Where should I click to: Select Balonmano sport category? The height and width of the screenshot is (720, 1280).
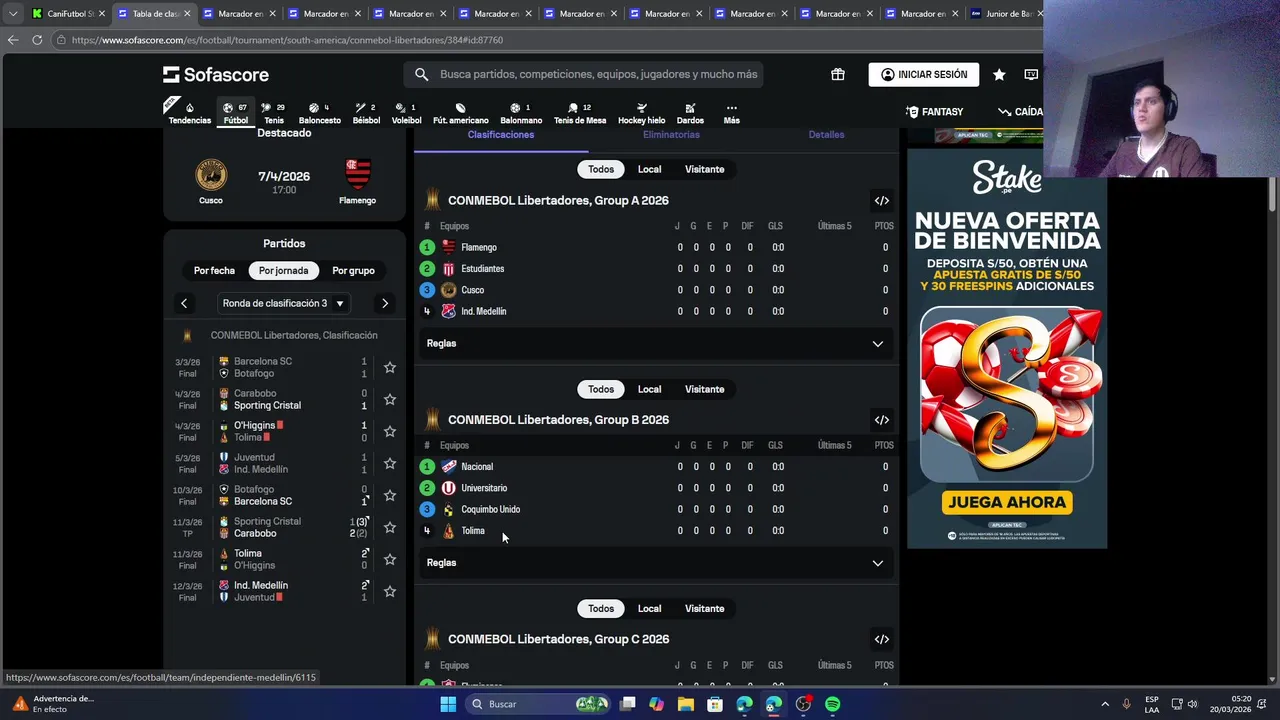[521, 113]
